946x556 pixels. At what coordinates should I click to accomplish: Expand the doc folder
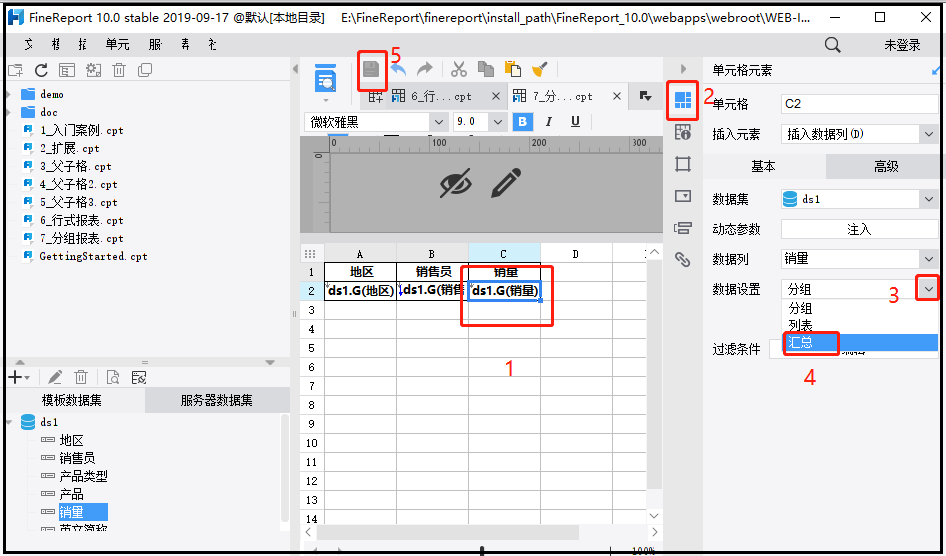[8, 113]
